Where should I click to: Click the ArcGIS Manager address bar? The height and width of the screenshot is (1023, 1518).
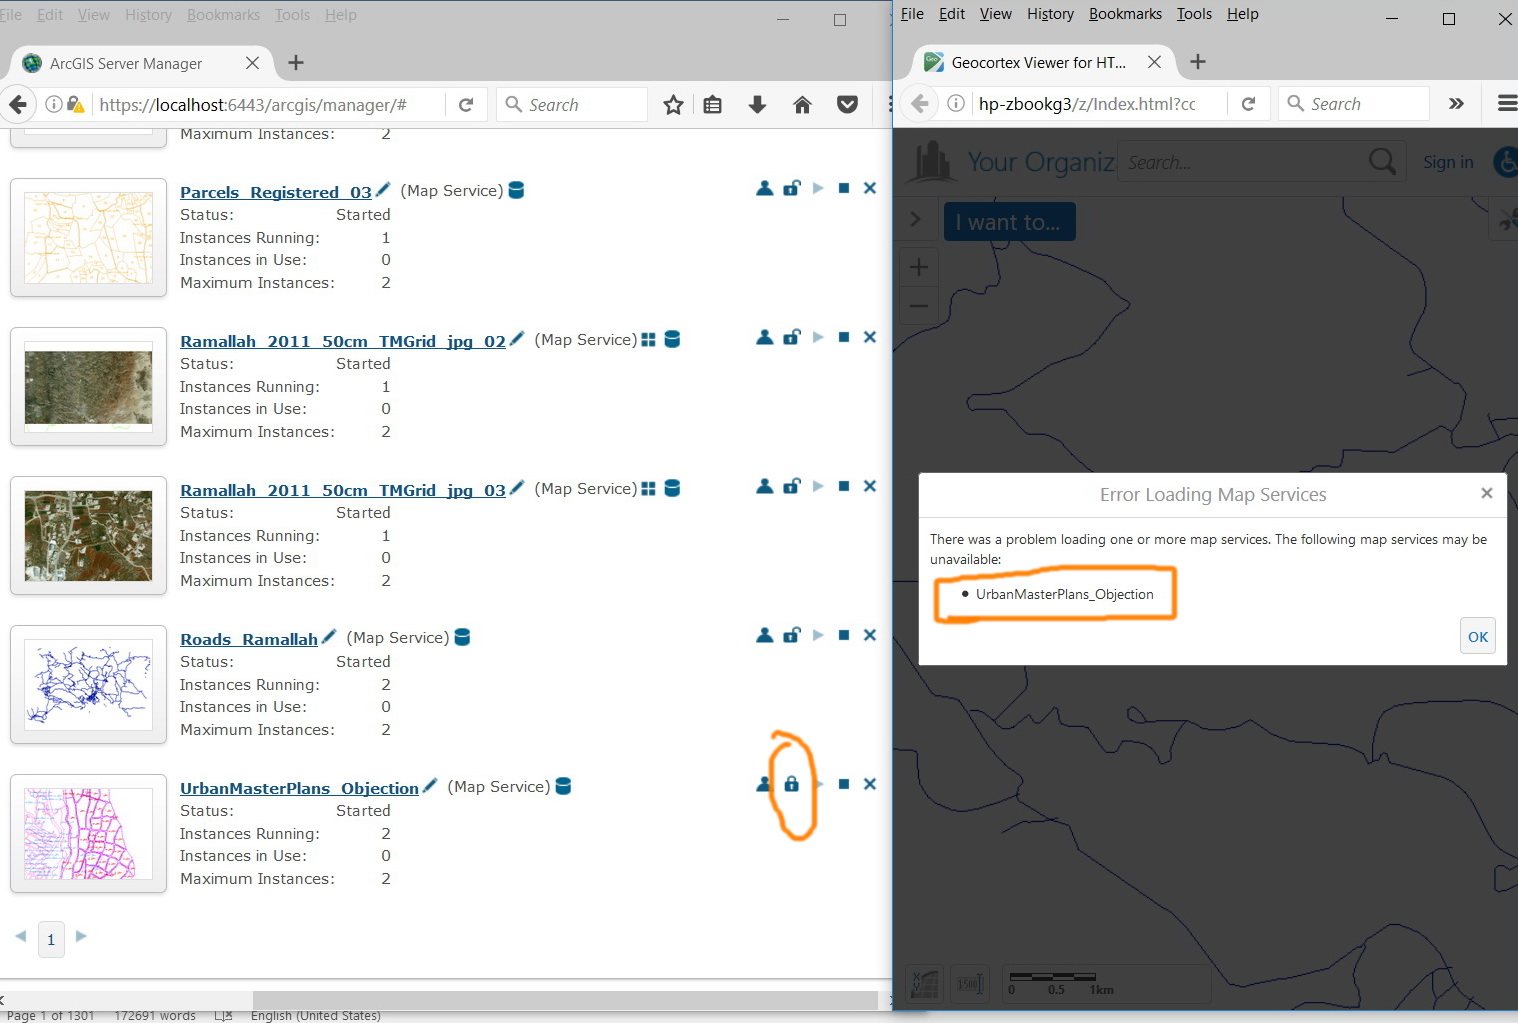pyautogui.click(x=270, y=105)
